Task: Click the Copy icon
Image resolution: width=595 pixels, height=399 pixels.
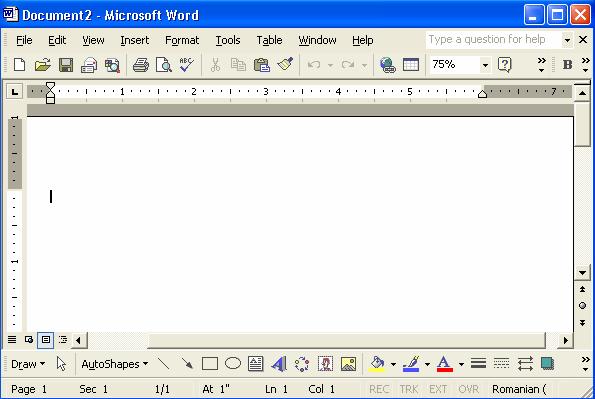Action: [x=238, y=65]
